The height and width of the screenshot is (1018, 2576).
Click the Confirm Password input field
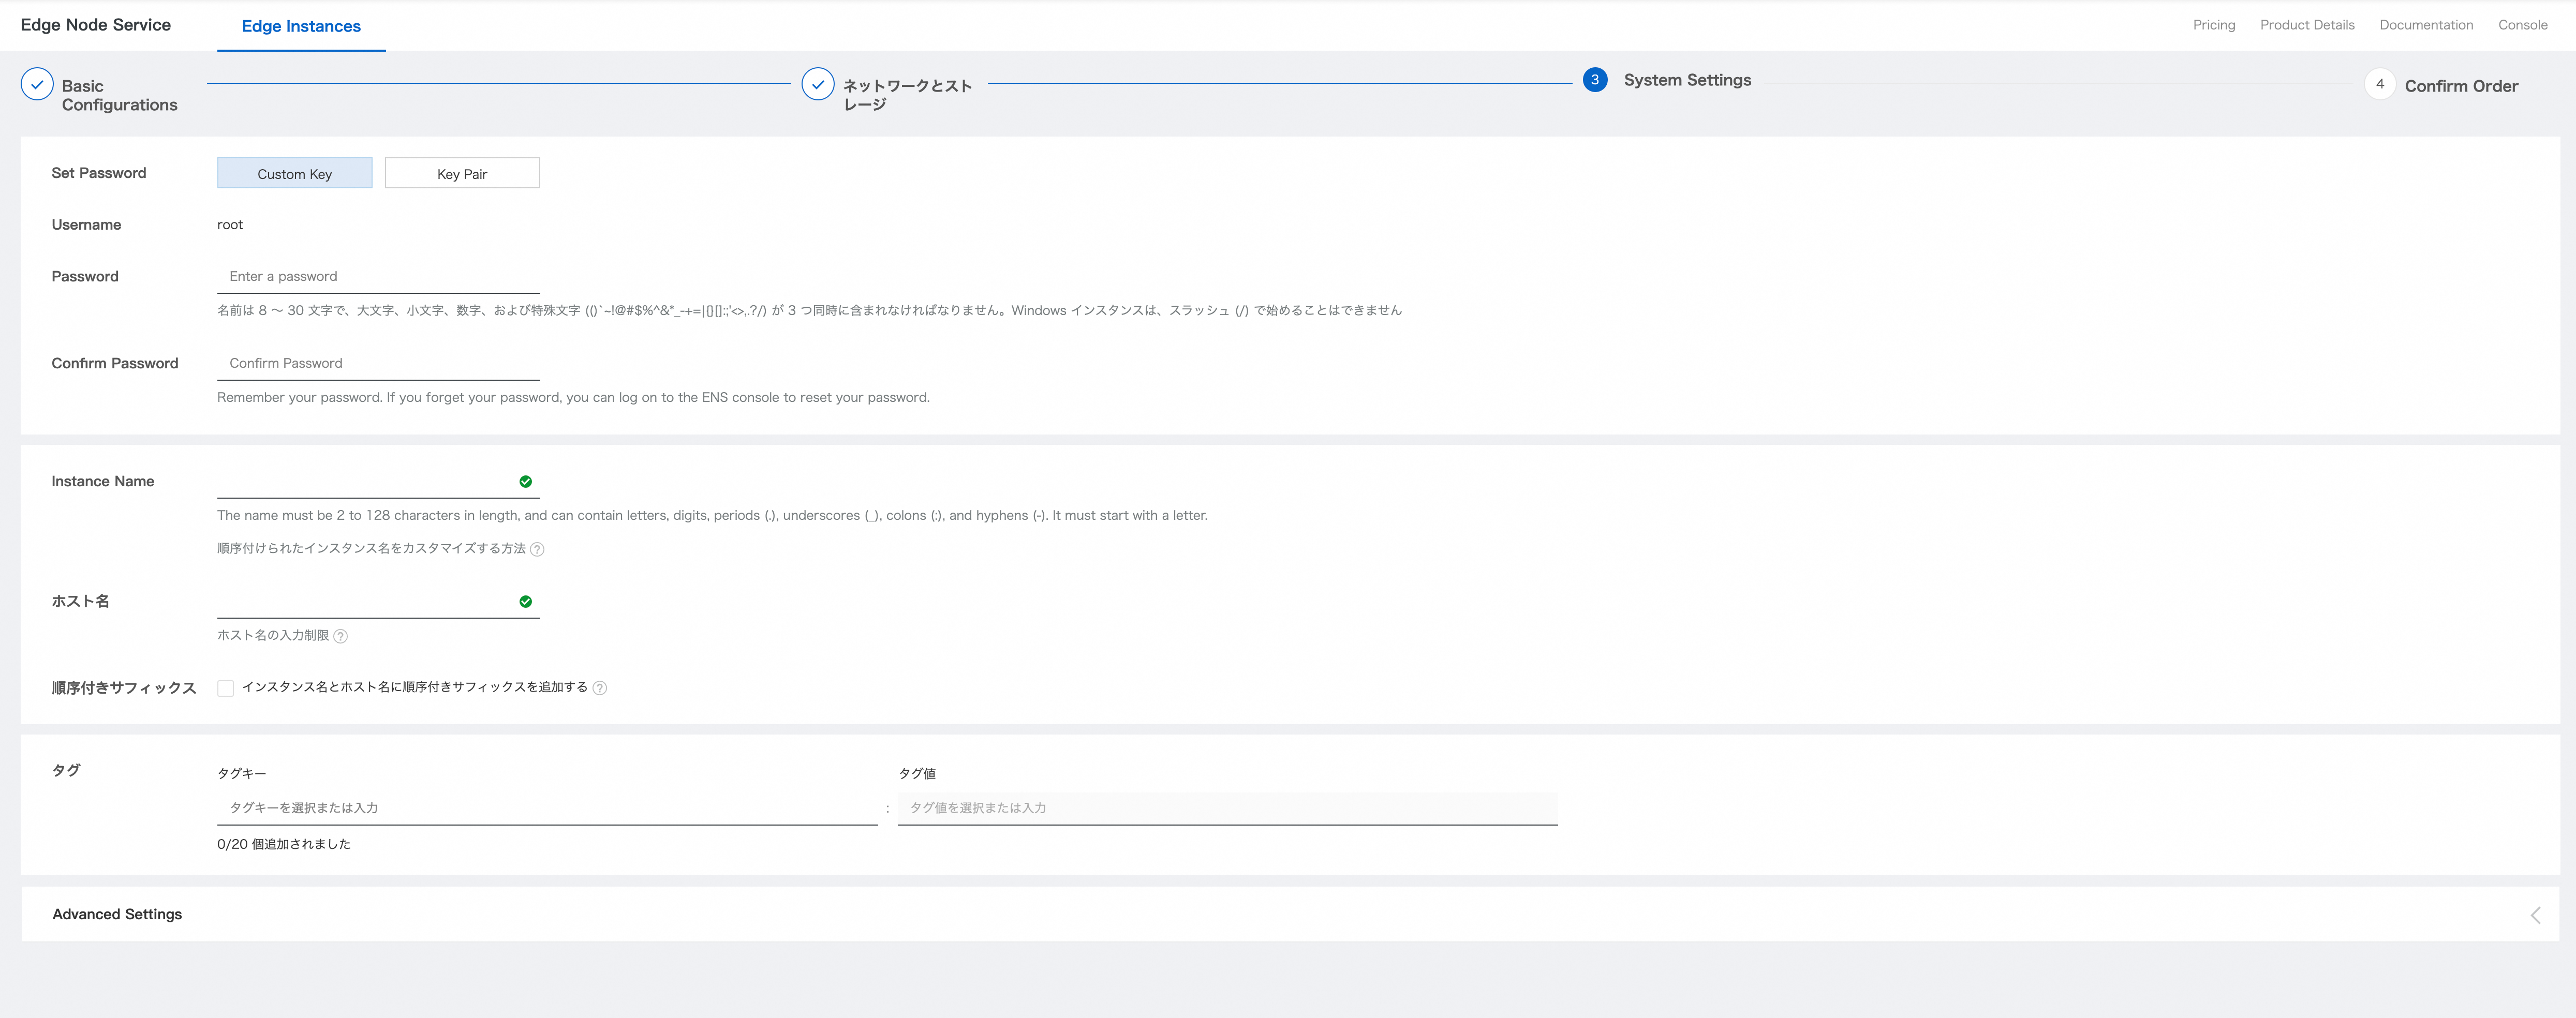(x=378, y=364)
